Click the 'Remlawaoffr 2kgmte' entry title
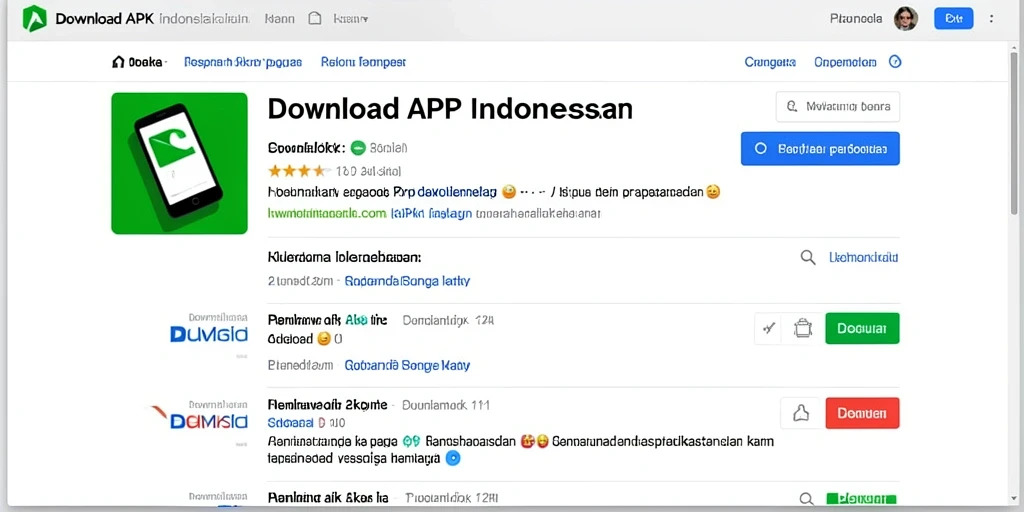1024x512 pixels. [328, 404]
